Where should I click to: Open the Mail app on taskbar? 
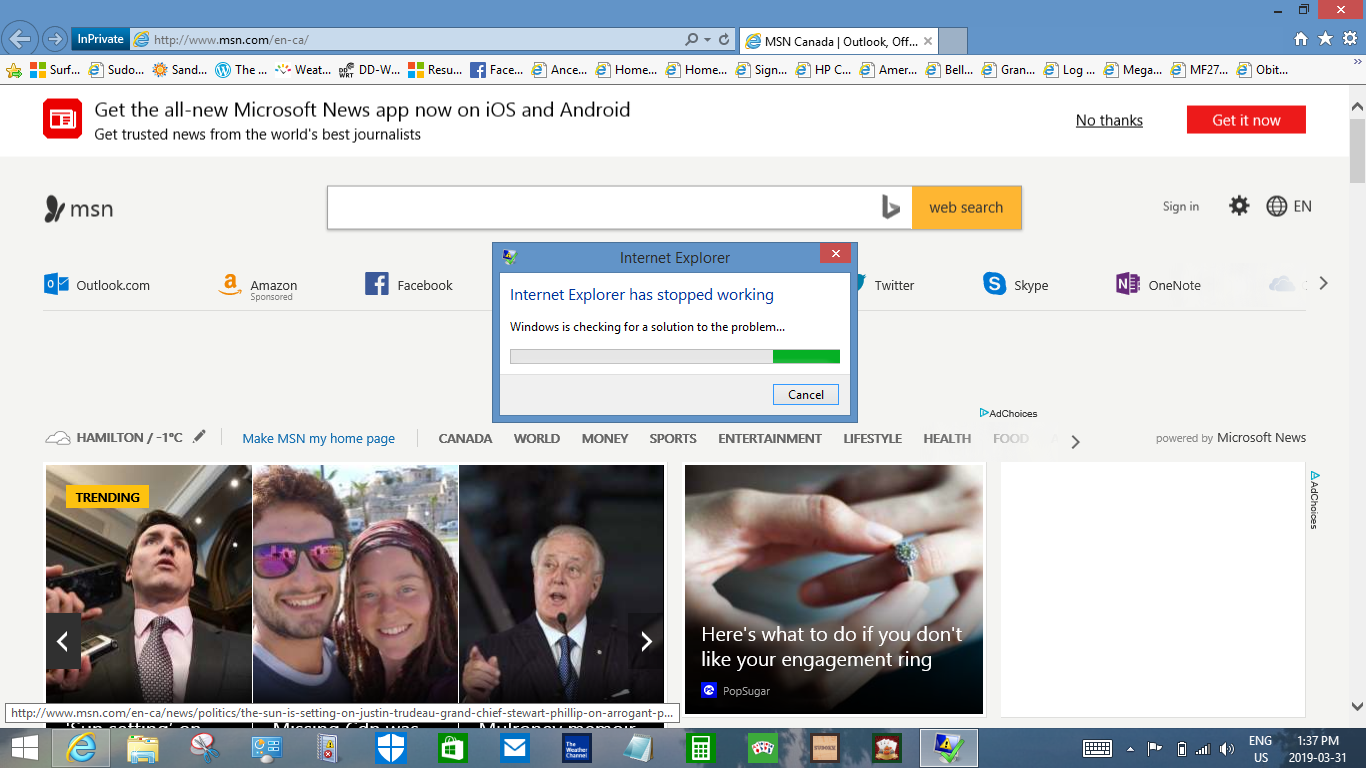[515, 748]
